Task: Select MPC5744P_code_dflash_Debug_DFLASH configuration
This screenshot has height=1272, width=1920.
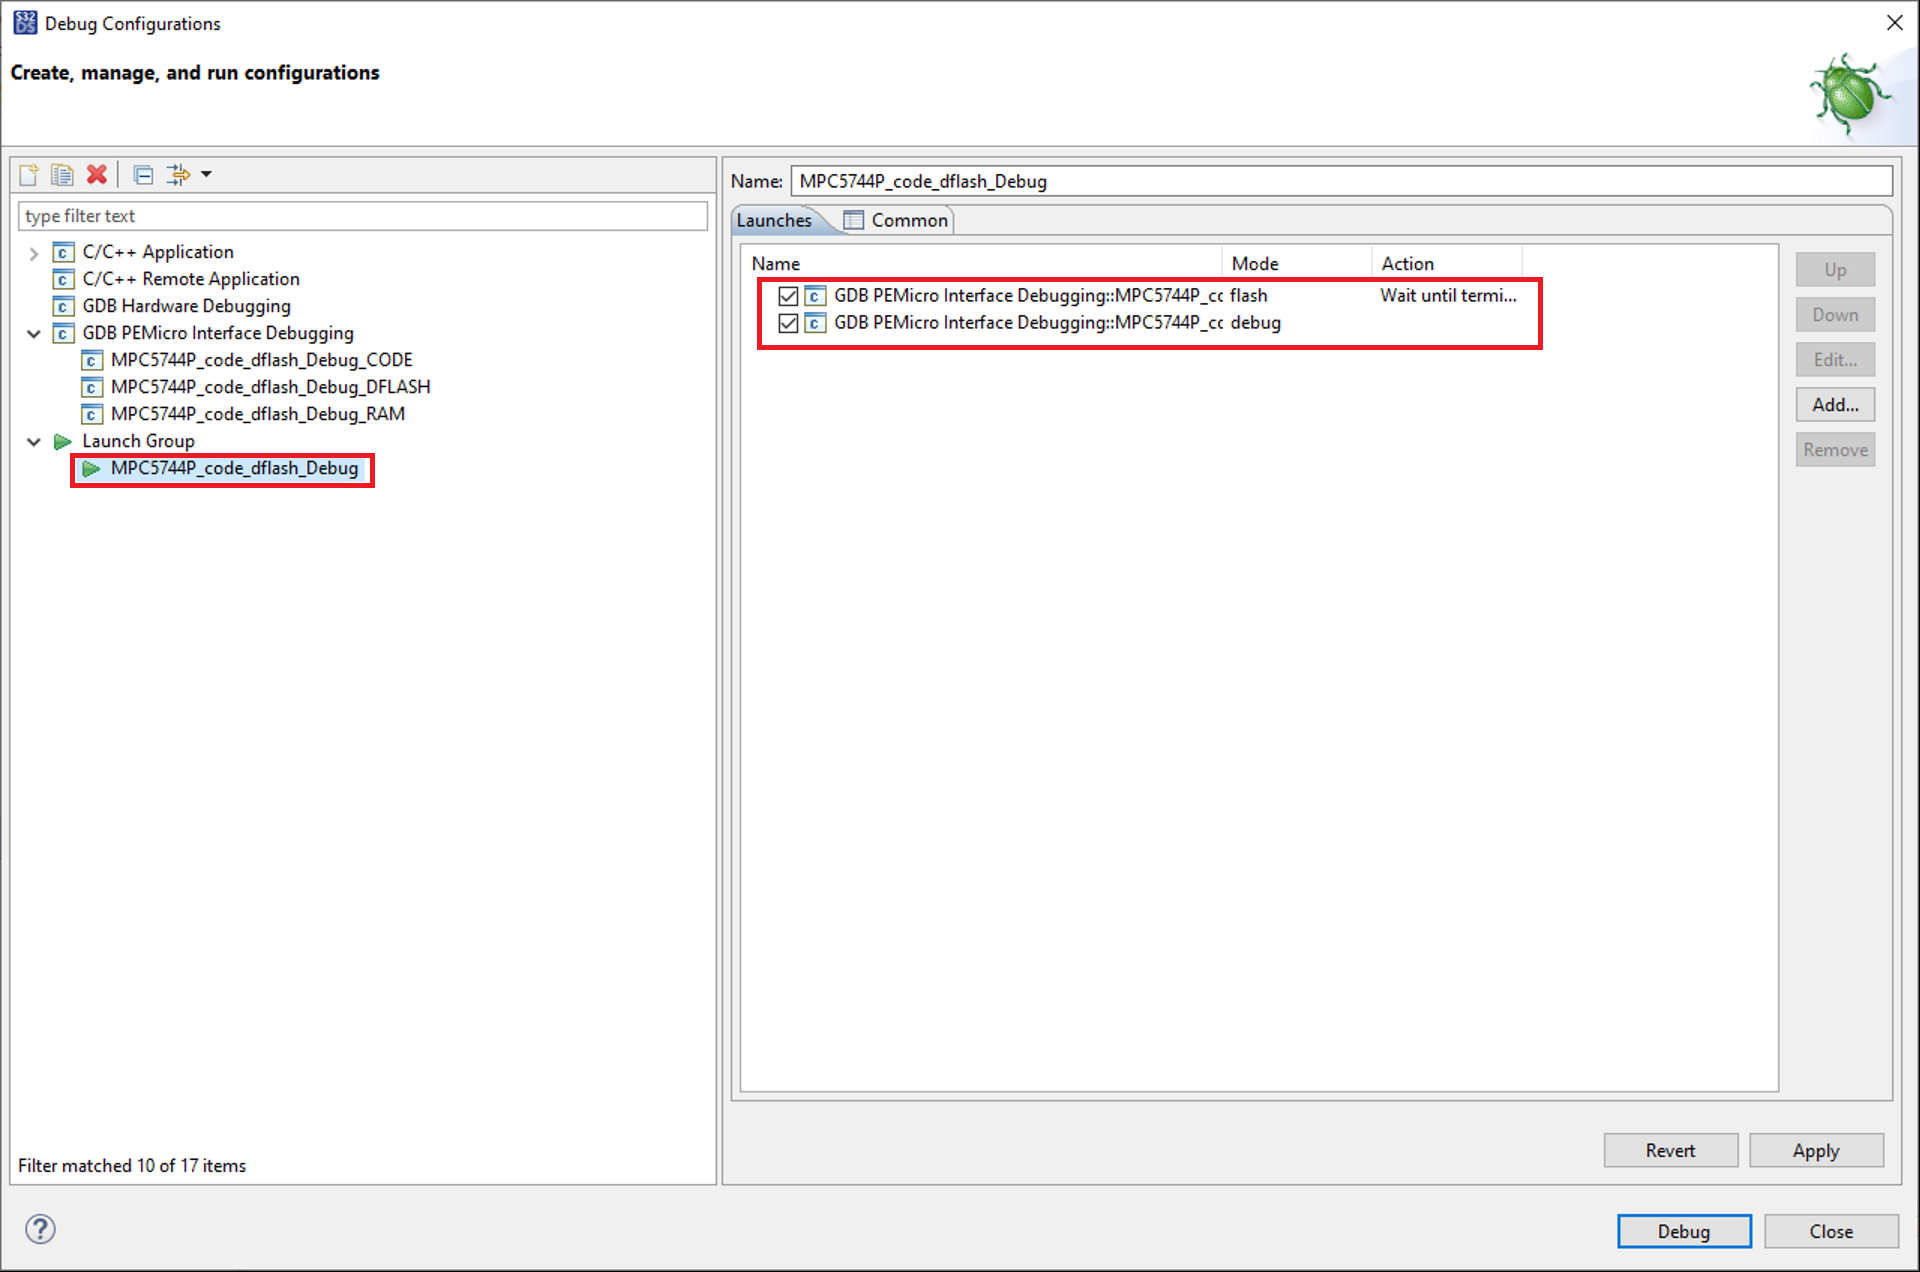Action: tap(270, 387)
